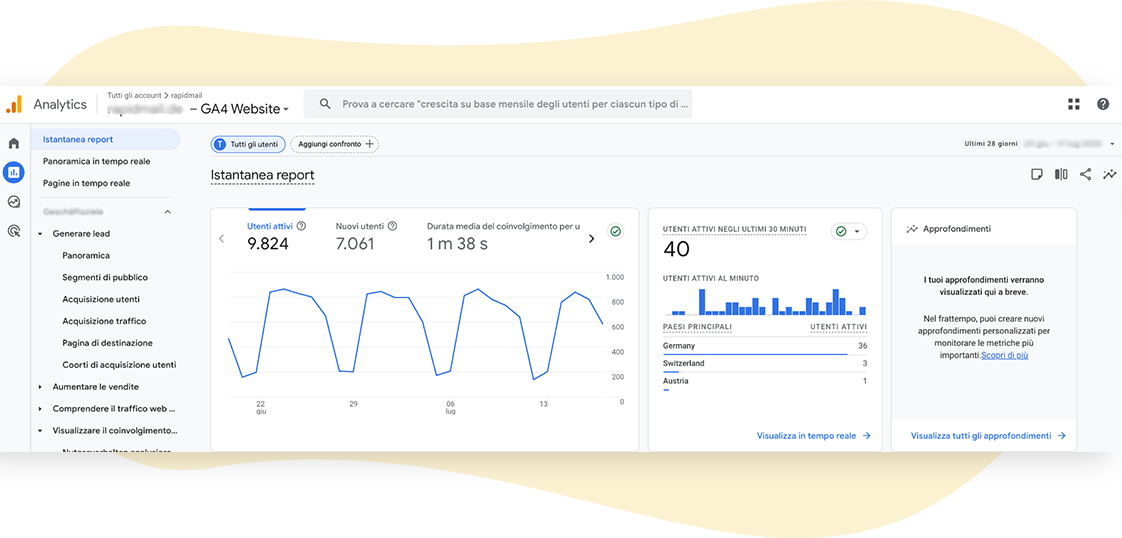Open Panoramica in tempo reale
The height and width of the screenshot is (538, 1122).
pos(96,161)
